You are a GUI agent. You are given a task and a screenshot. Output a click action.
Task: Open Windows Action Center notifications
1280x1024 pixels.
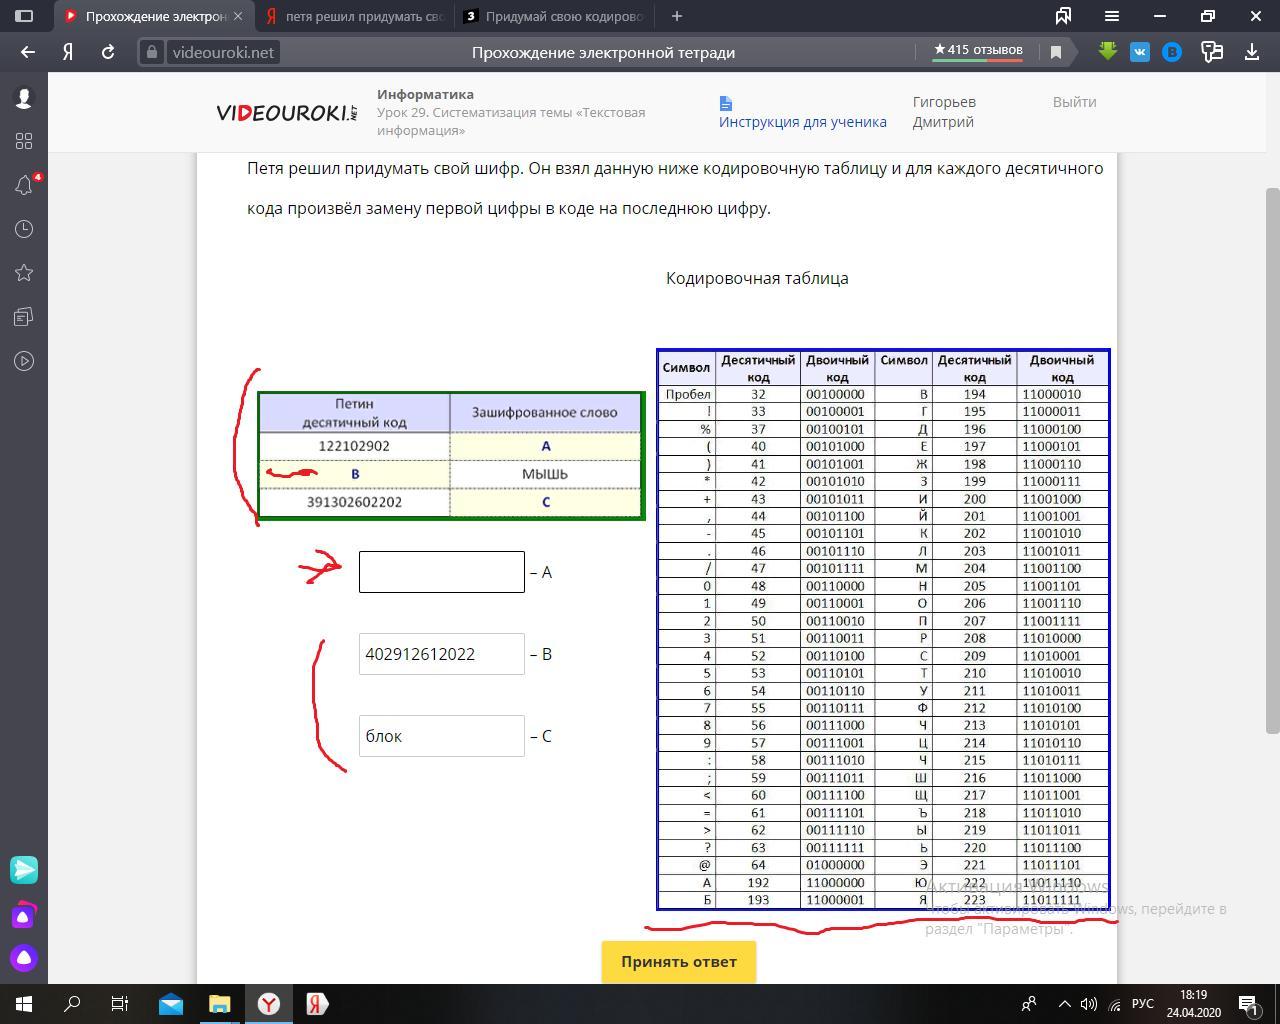pyautogui.click(x=1249, y=1004)
